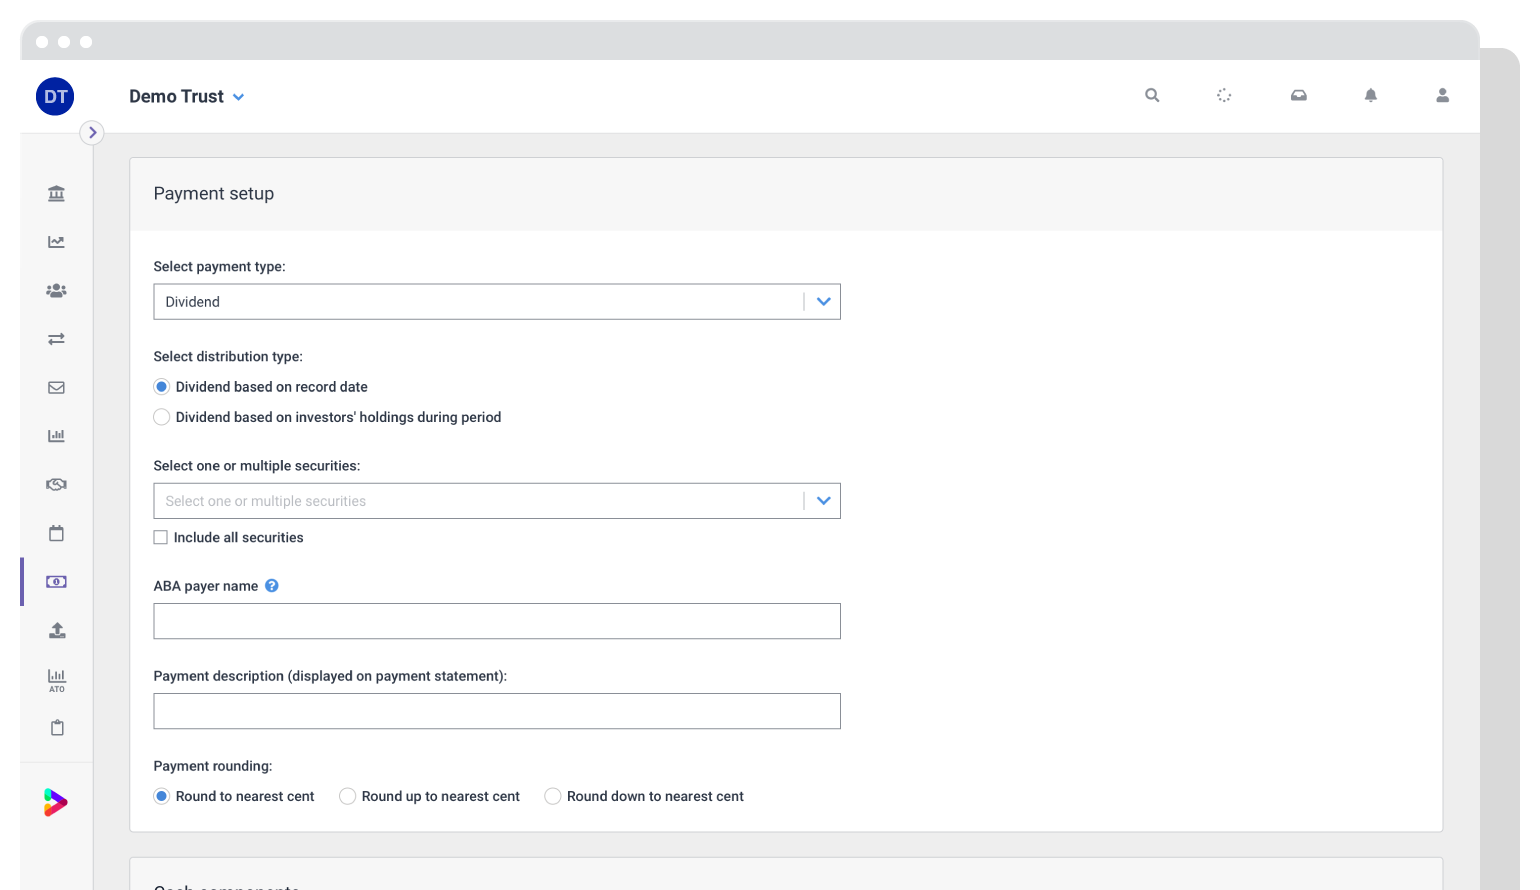Click the upload icon in the sidebar
Image resolution: width=1540 pixels, height=890 pixels.
(x=56, y=630)
